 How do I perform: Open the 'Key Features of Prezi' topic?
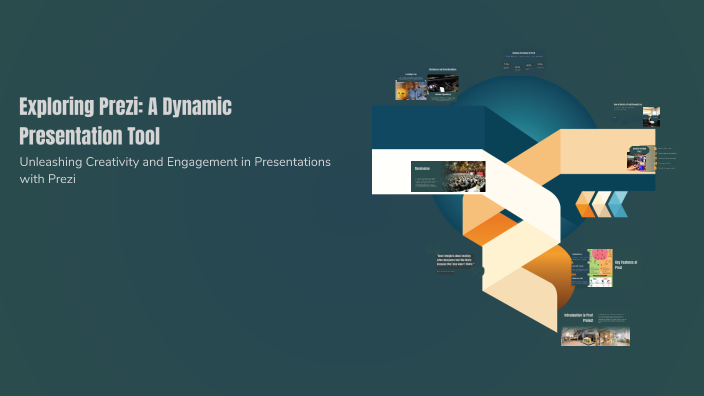coord(604,268)
